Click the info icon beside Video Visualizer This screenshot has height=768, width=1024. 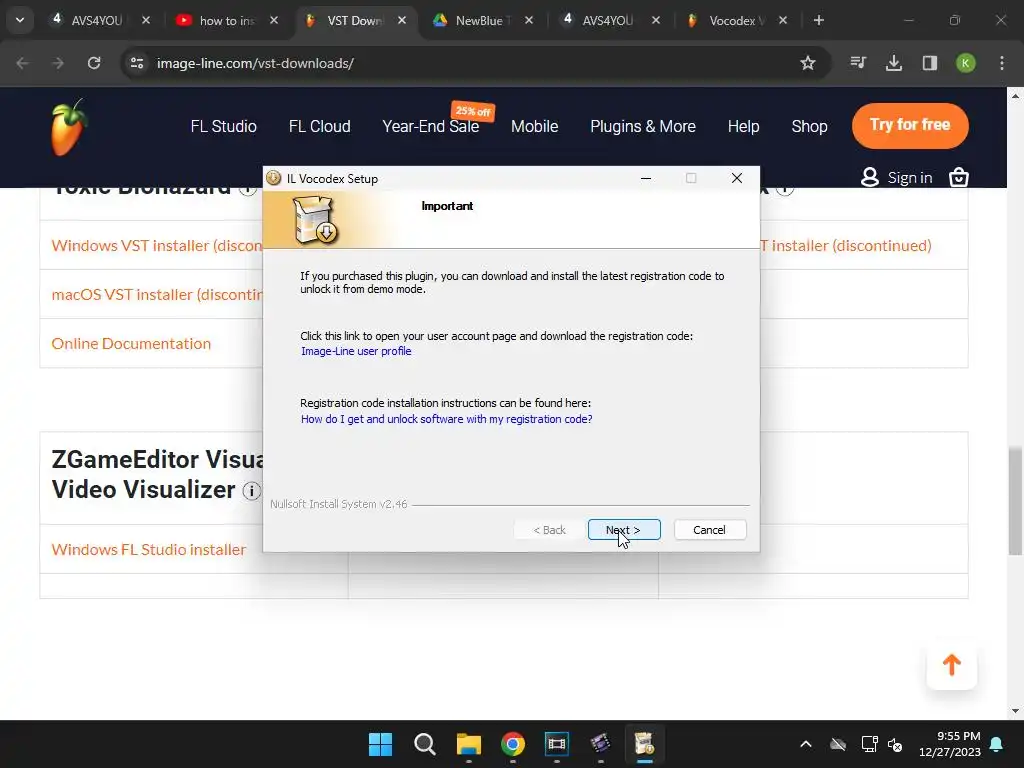[251, 490]
